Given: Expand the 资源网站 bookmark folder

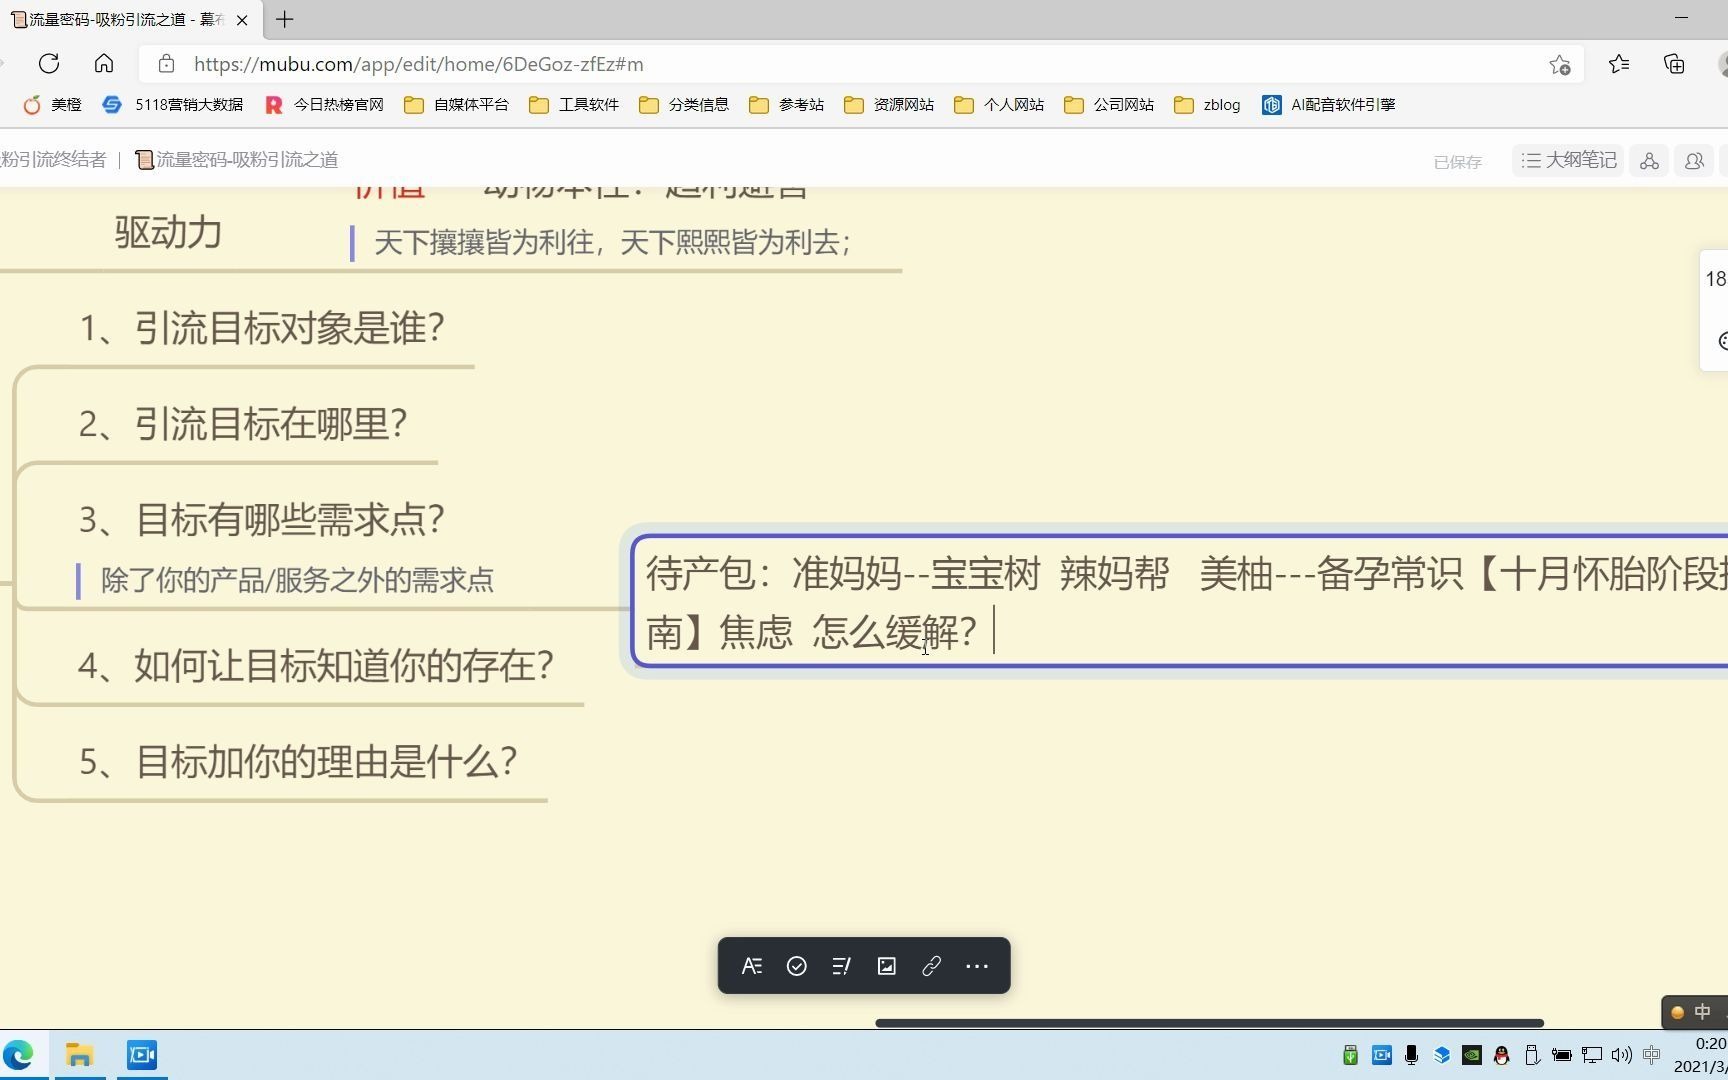Looking at the screenshot, I should pos(889,105).
